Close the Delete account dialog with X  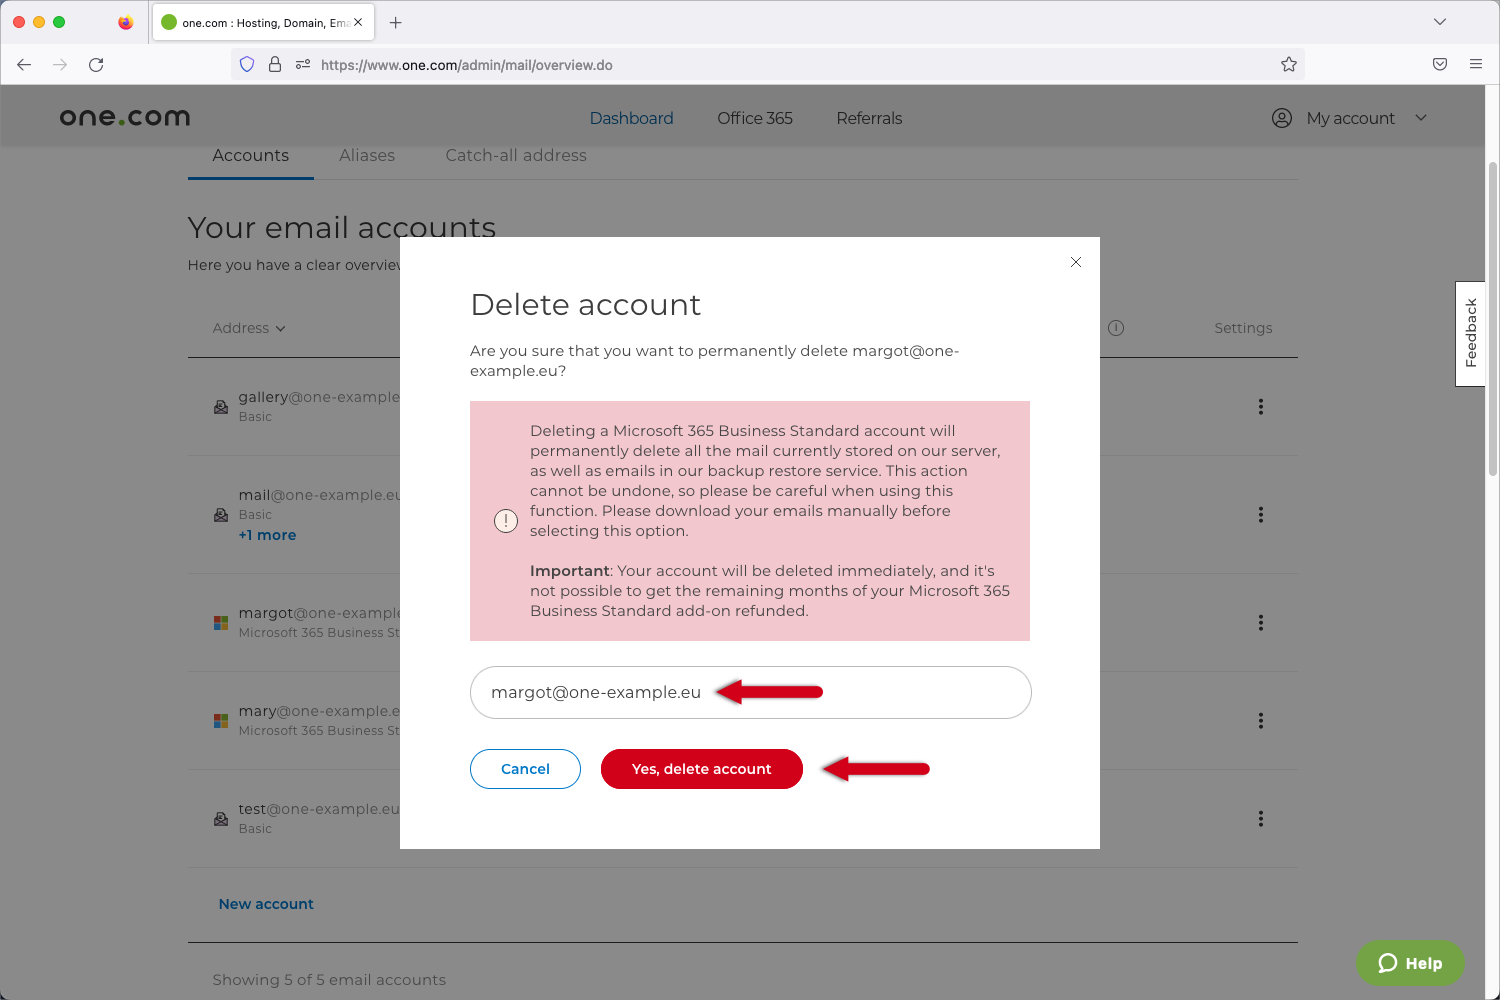click(x=1076, y=262)
